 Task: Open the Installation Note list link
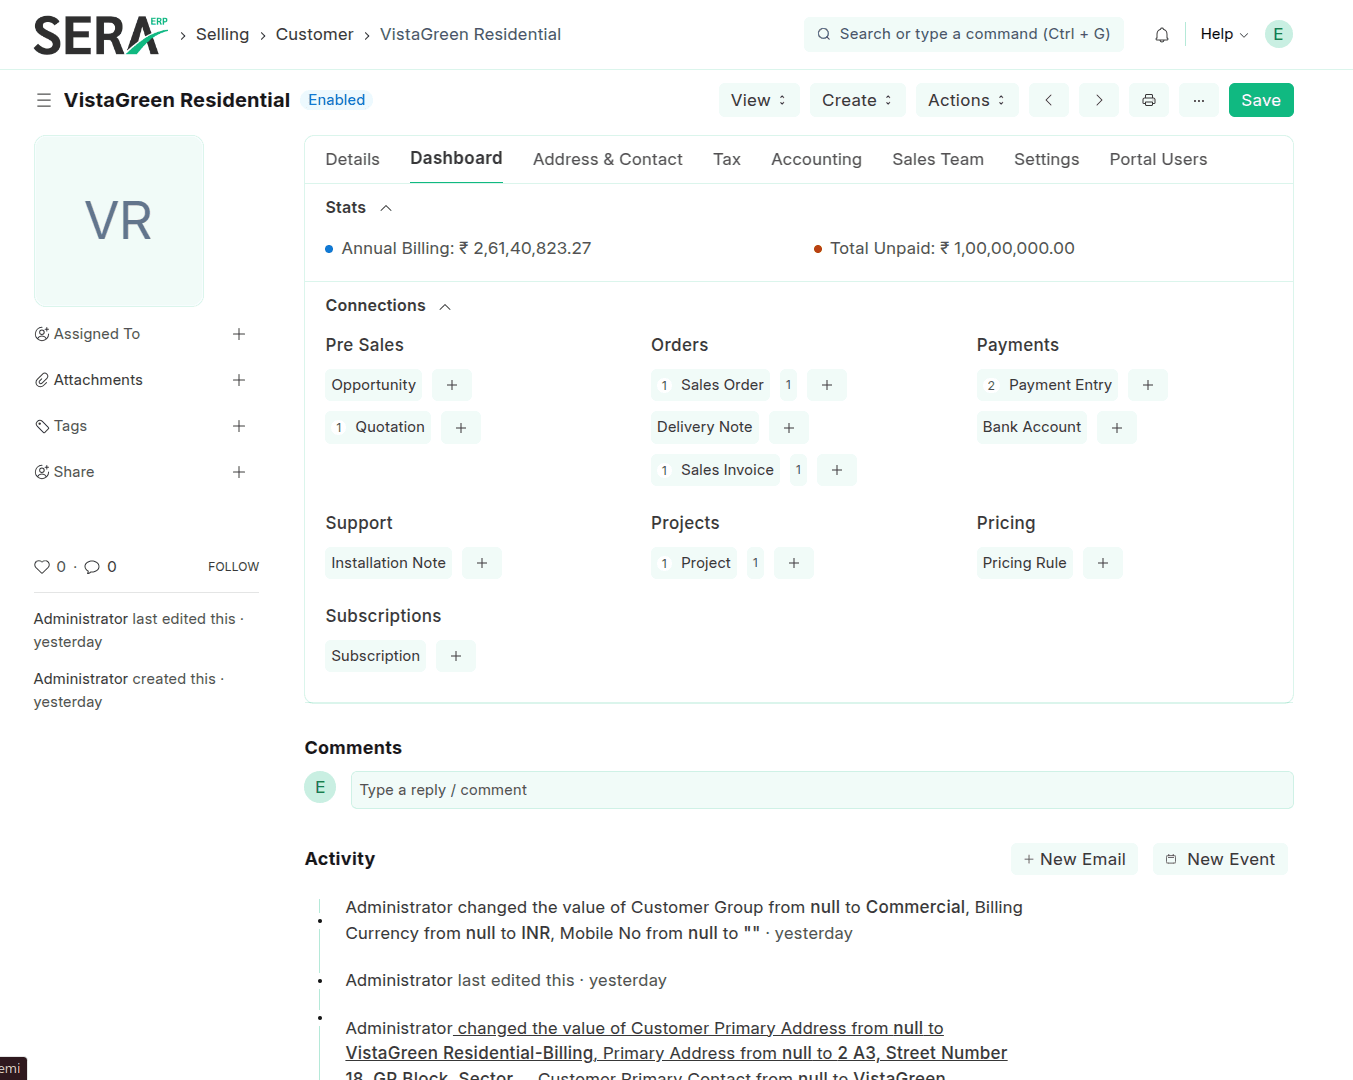point(389,563)
